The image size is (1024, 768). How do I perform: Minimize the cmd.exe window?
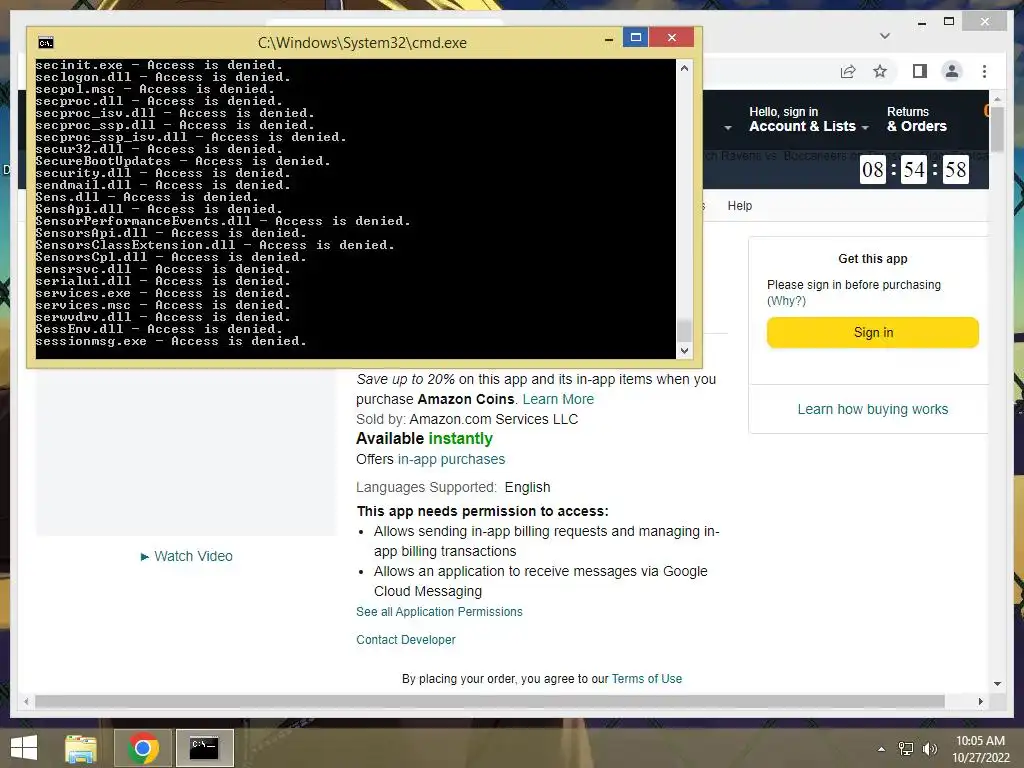[x=609, y=39]
